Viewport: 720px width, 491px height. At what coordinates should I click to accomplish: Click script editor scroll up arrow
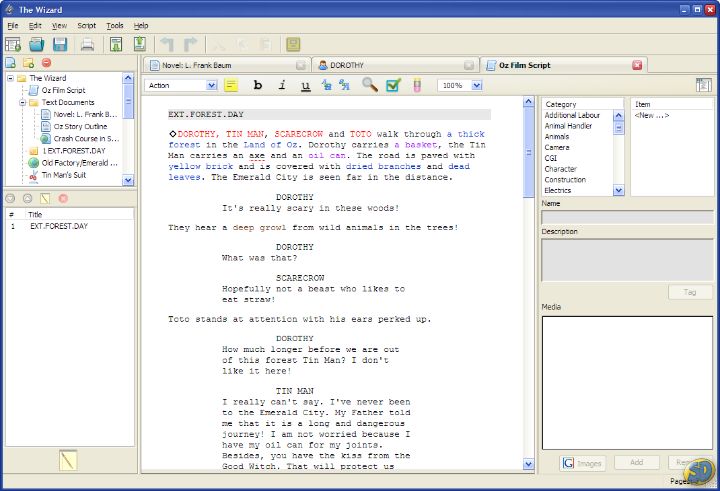[529, 102]
